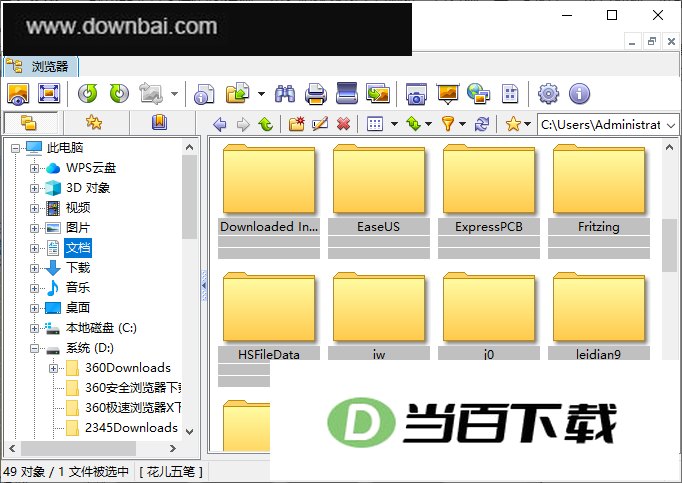This screenshot has height=483, width=682.
Task: Open the view mode dropdown arrow
Action: 394,124
